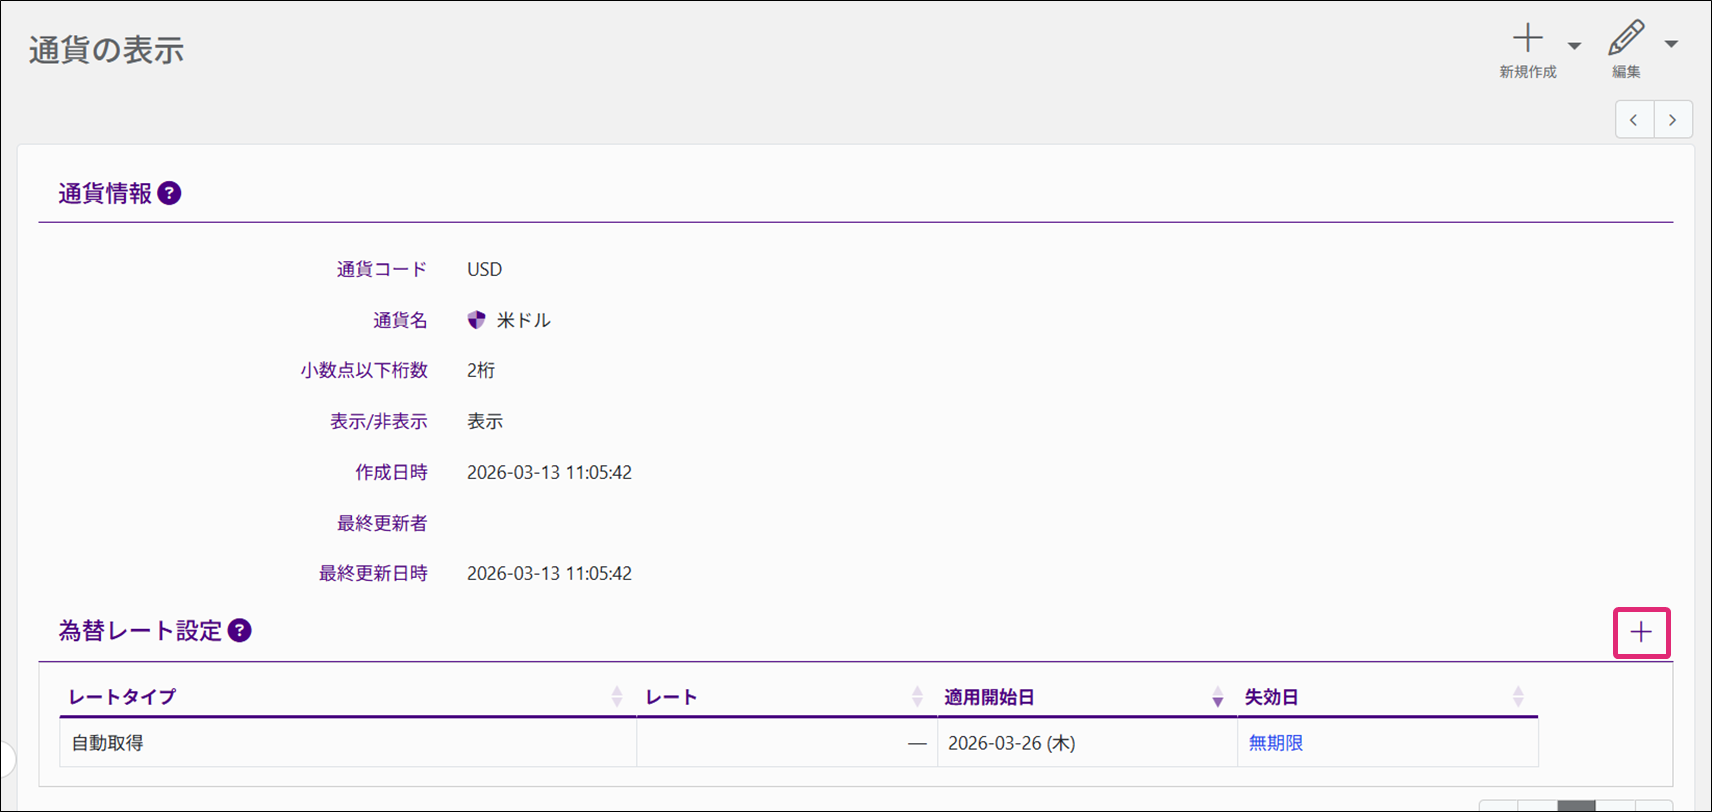Click the 新規作成 plus icon
Image resolution: width=1712 pixels, height=812 pixels.
(x=1527, y=40)
